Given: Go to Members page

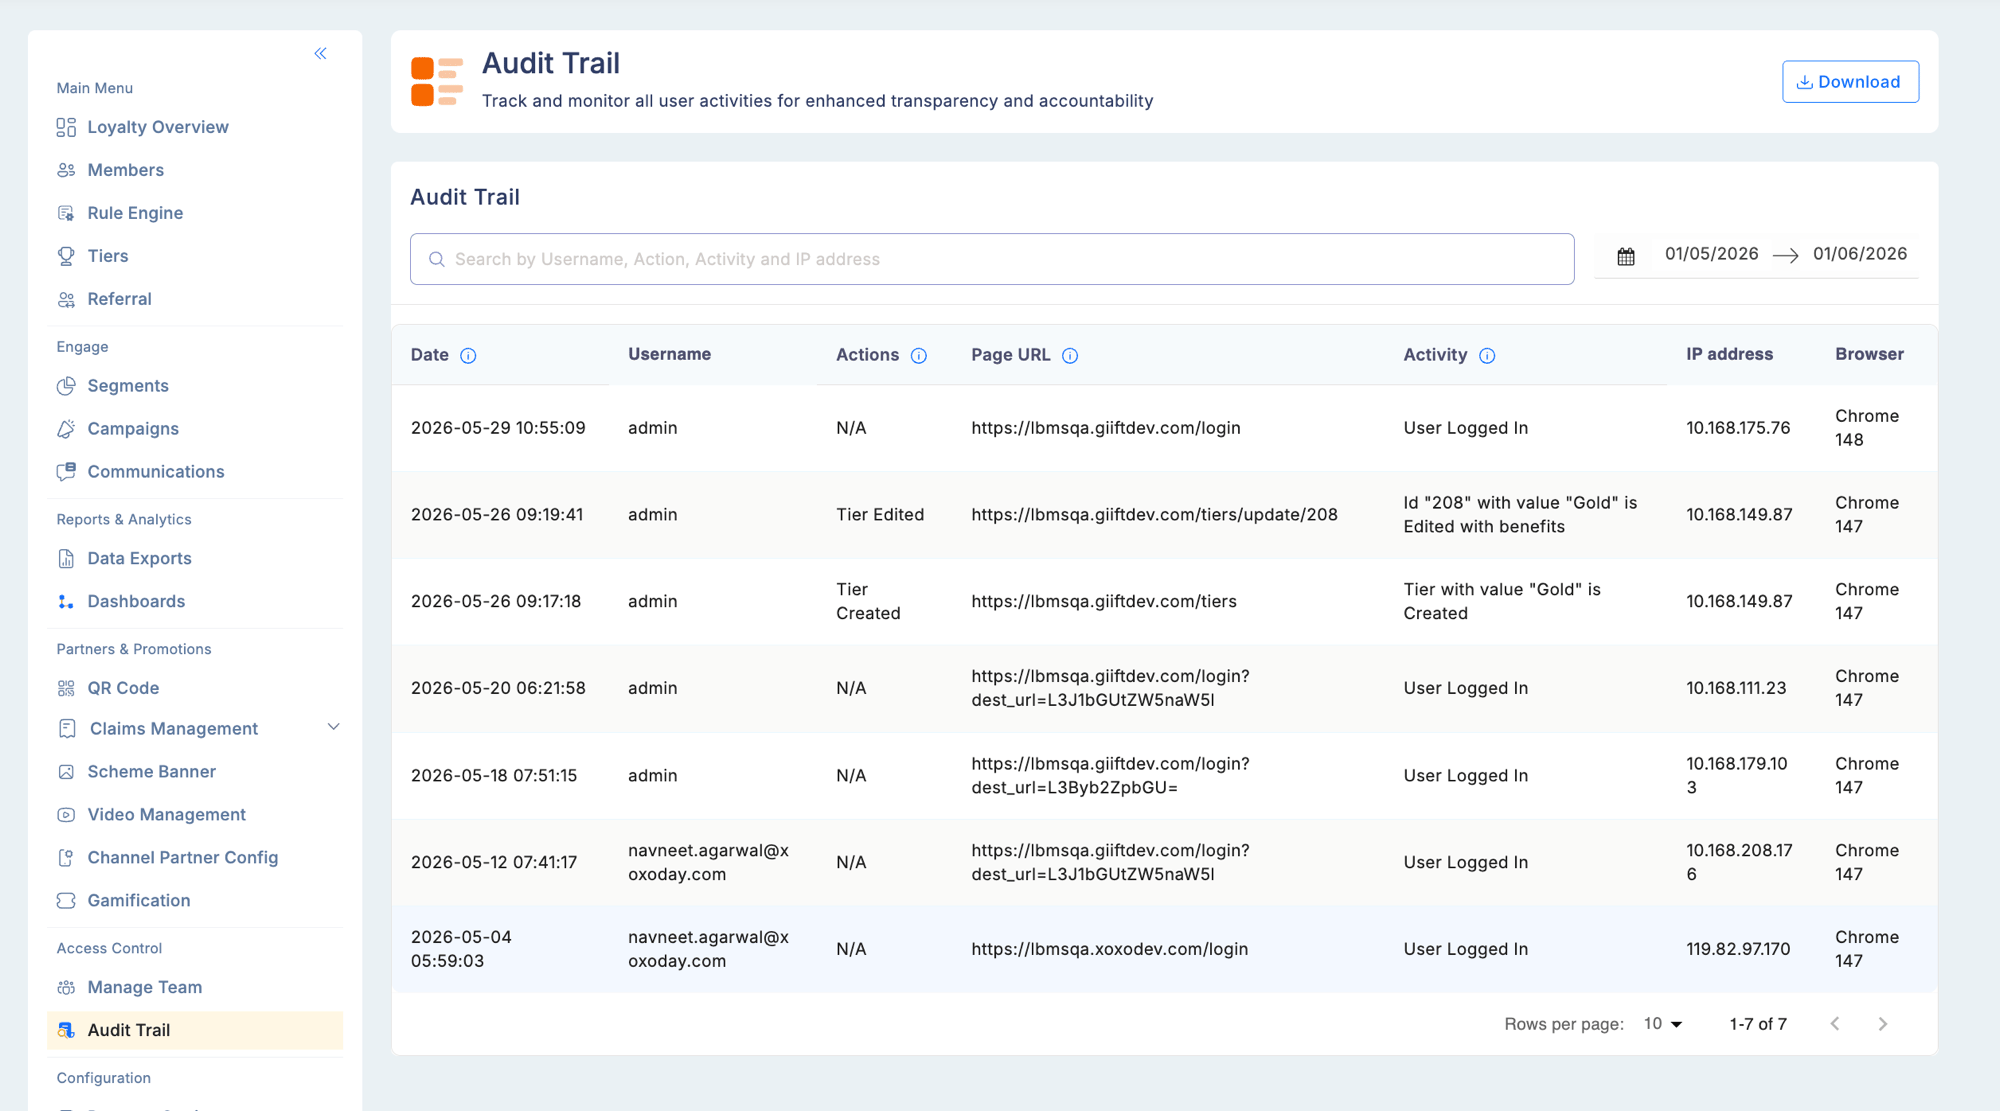Looking at the screenshot, I should [x=125, y=170].
